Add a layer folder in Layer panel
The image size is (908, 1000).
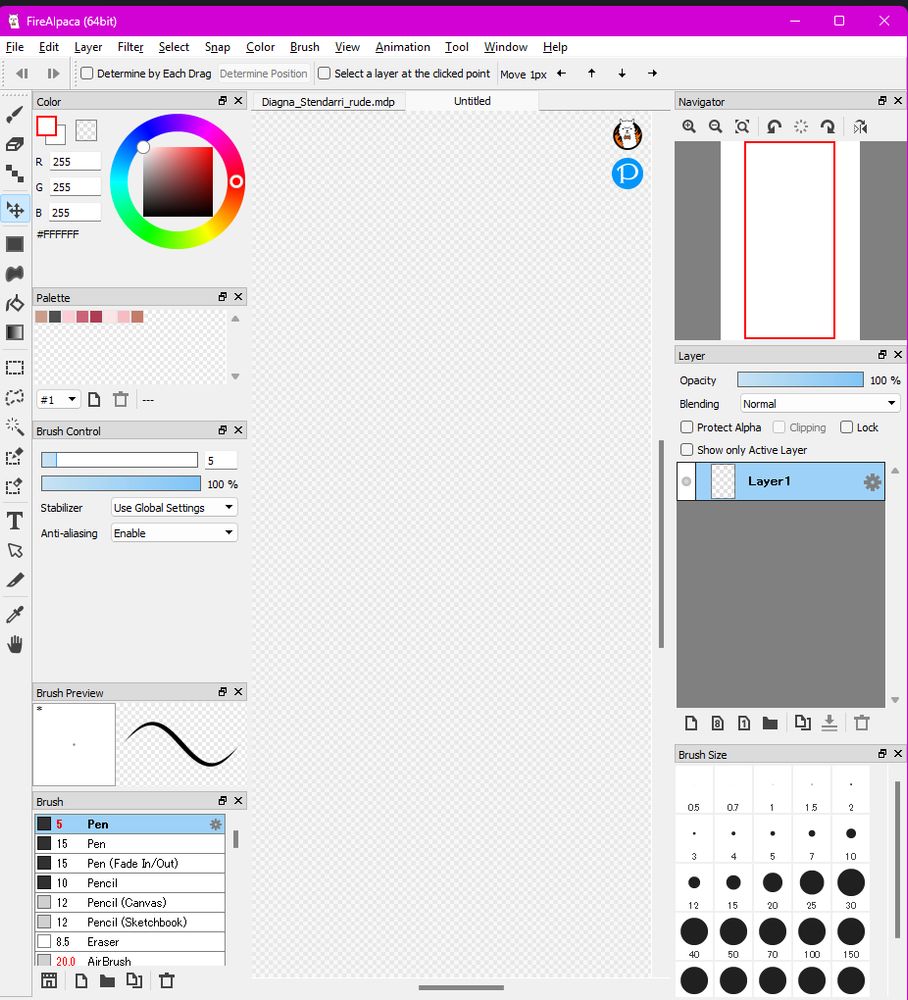(770, 723)
